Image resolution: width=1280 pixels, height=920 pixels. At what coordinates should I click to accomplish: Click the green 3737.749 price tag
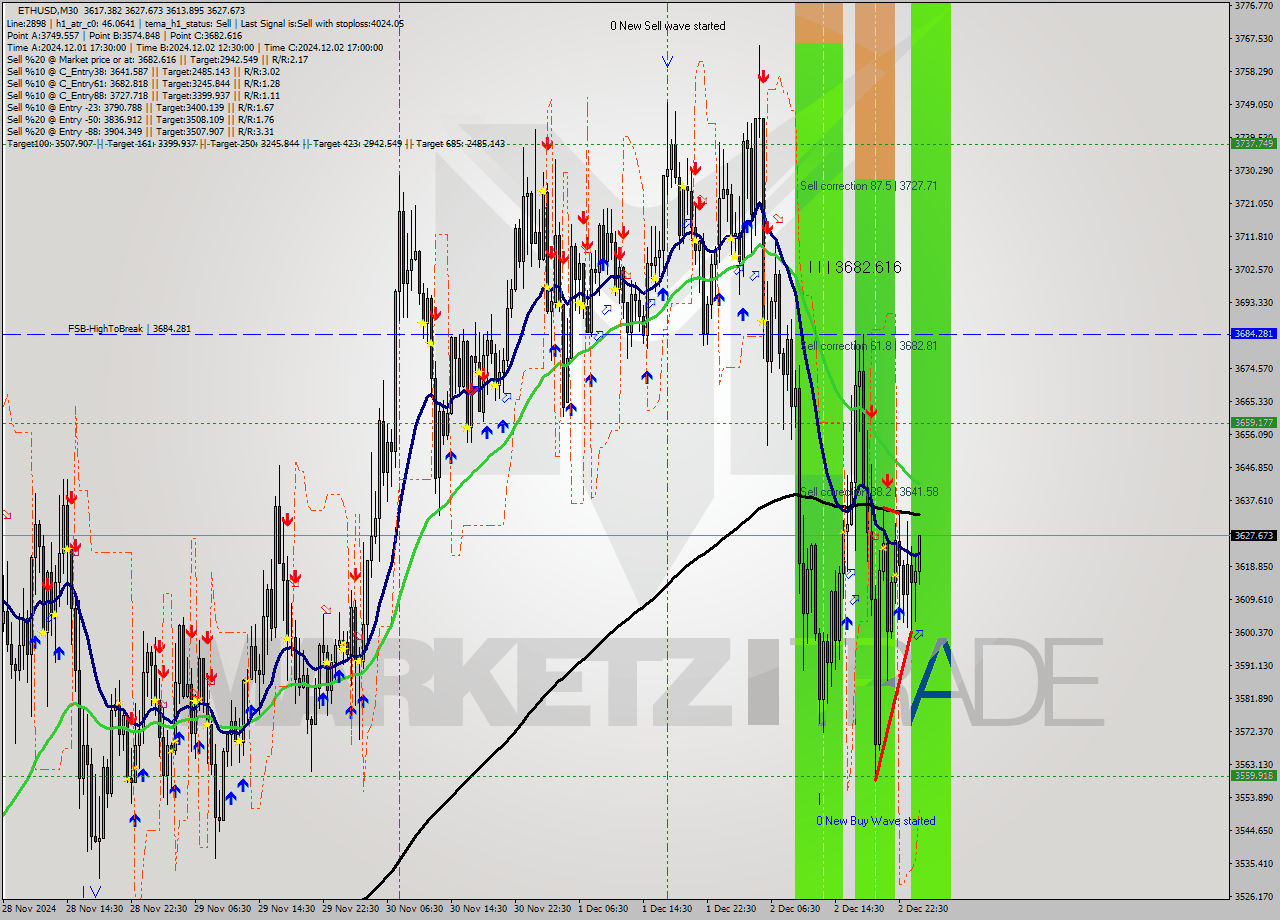[1253, 144]
